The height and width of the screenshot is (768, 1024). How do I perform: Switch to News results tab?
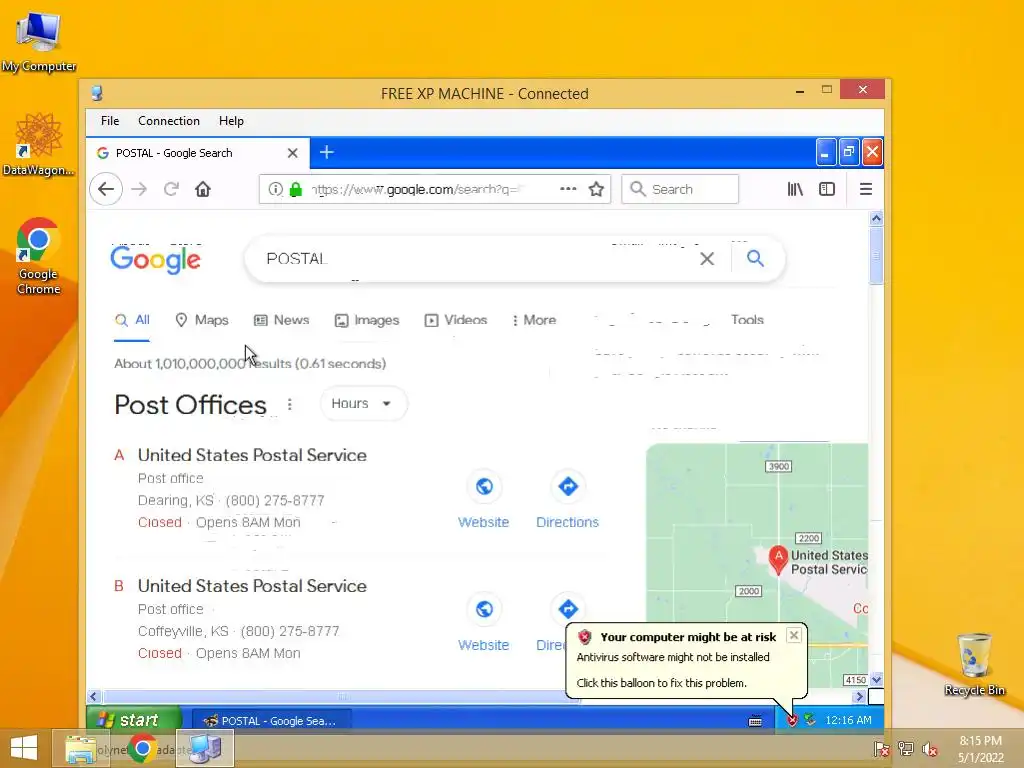click(x=281, y=320)
